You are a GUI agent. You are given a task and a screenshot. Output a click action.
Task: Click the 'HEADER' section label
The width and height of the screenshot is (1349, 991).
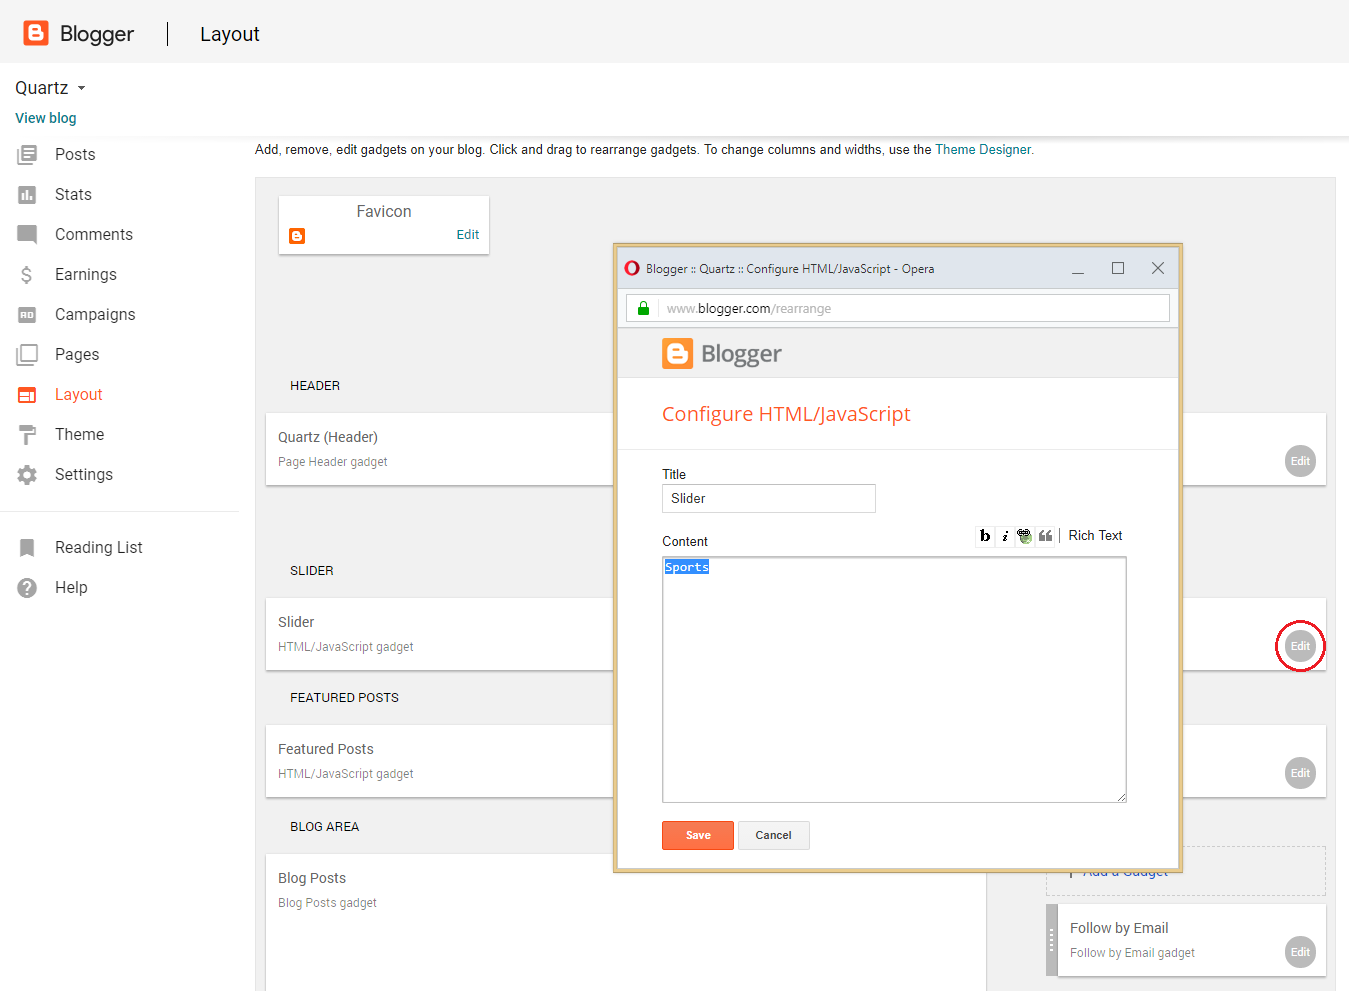315,386
